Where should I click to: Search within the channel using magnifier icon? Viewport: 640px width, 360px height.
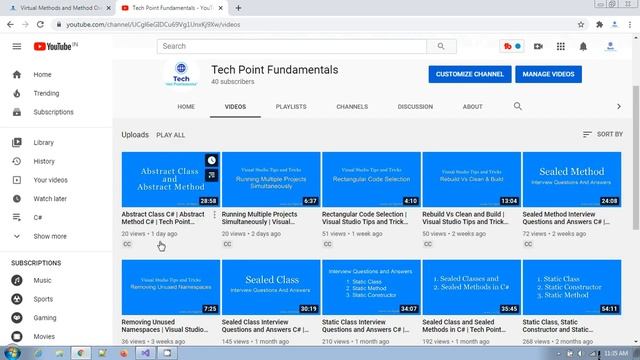518,106
